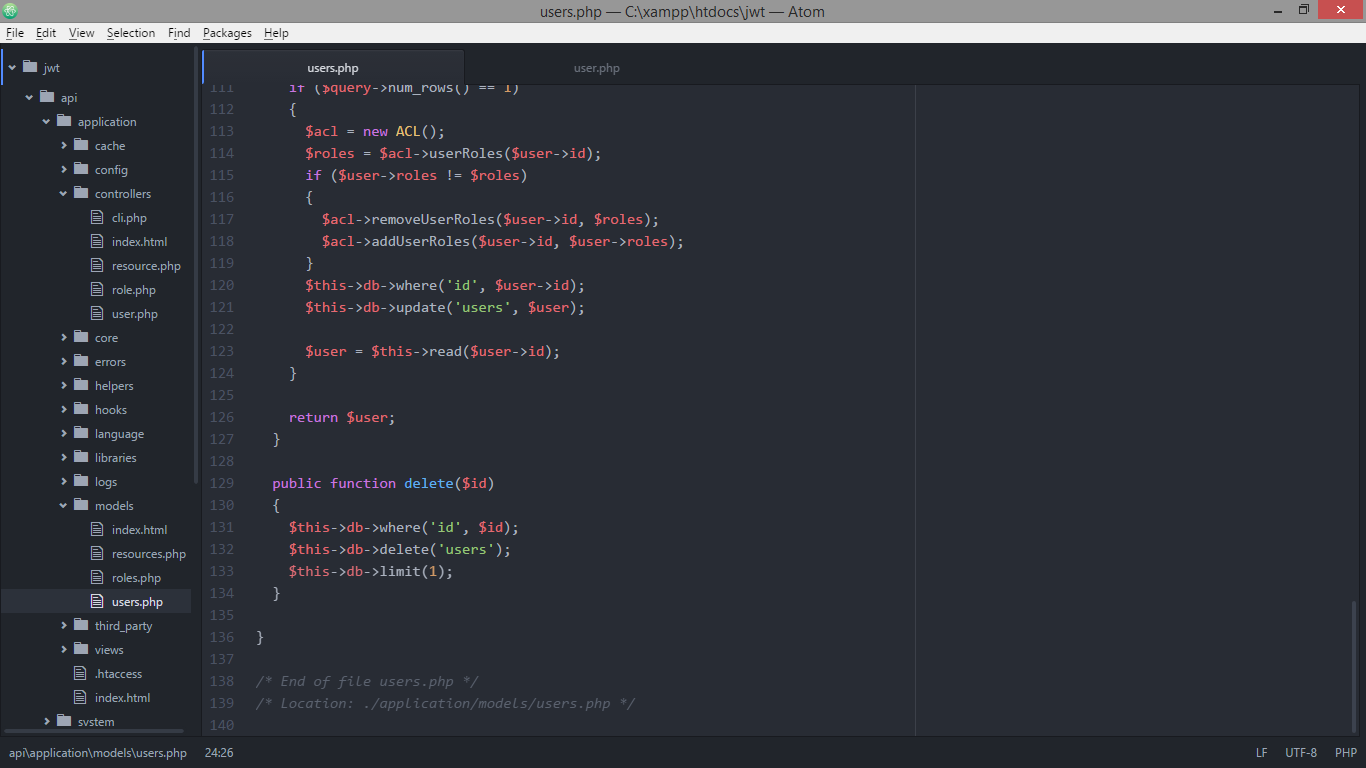
Task: Collapse the controllers folder
Action: pos(62,193)
